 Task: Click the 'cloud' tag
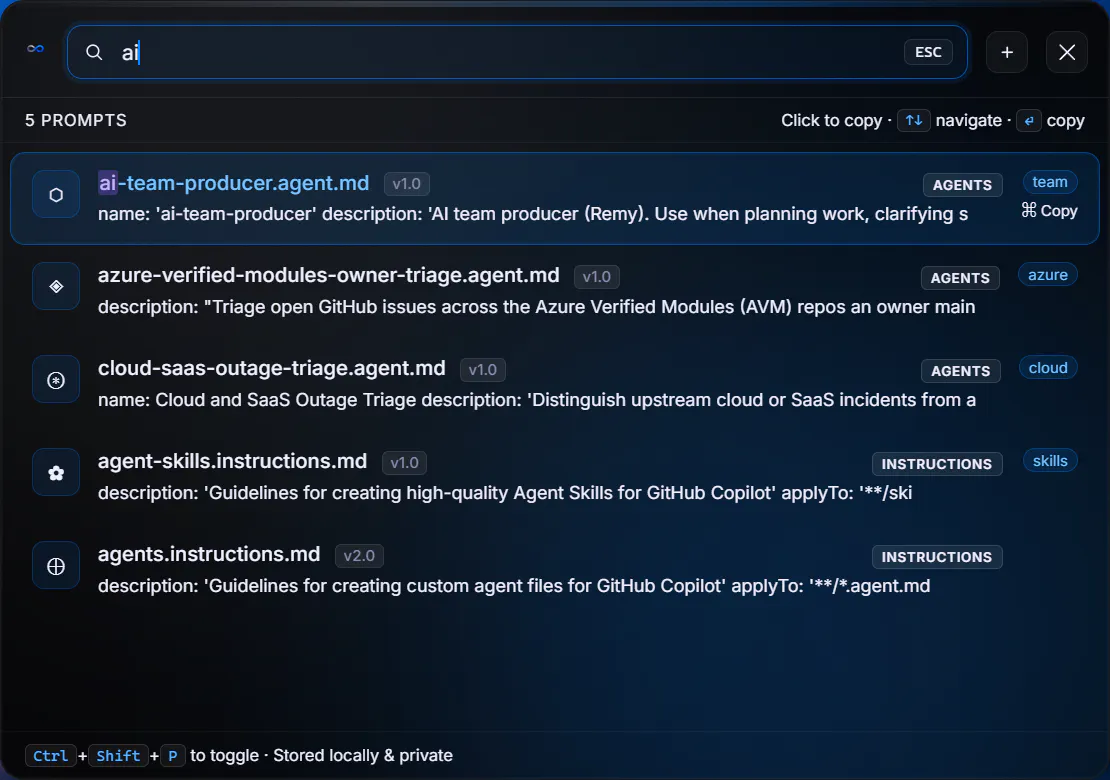pos(1048,368)
